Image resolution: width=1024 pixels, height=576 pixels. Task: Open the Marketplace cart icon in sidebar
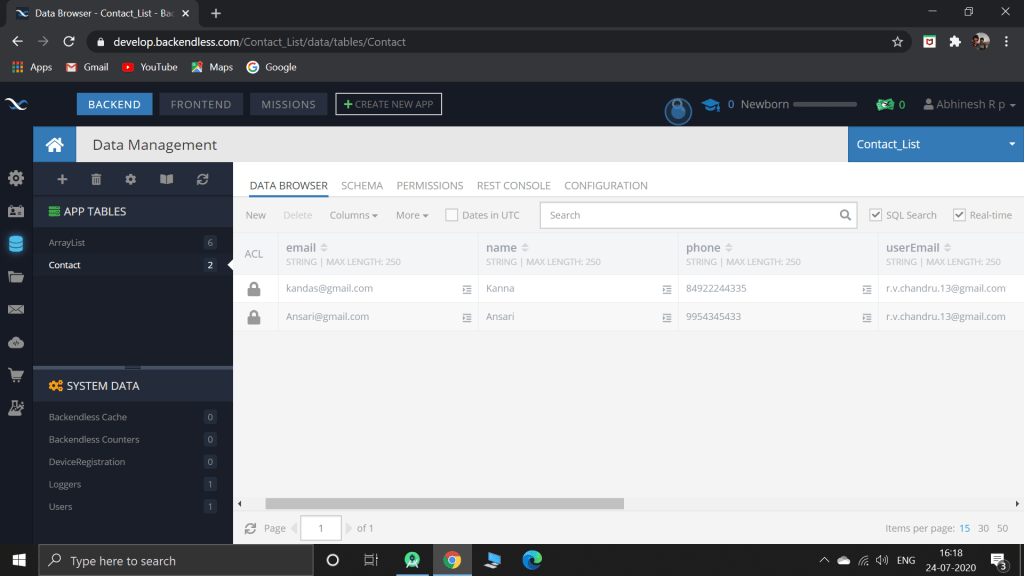16,375
